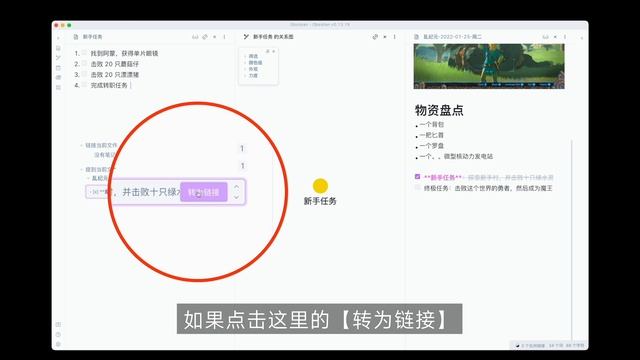This screenshot has width=640, height=360.
Task: Close the graph controls panel
Action: tap(273, 51)
